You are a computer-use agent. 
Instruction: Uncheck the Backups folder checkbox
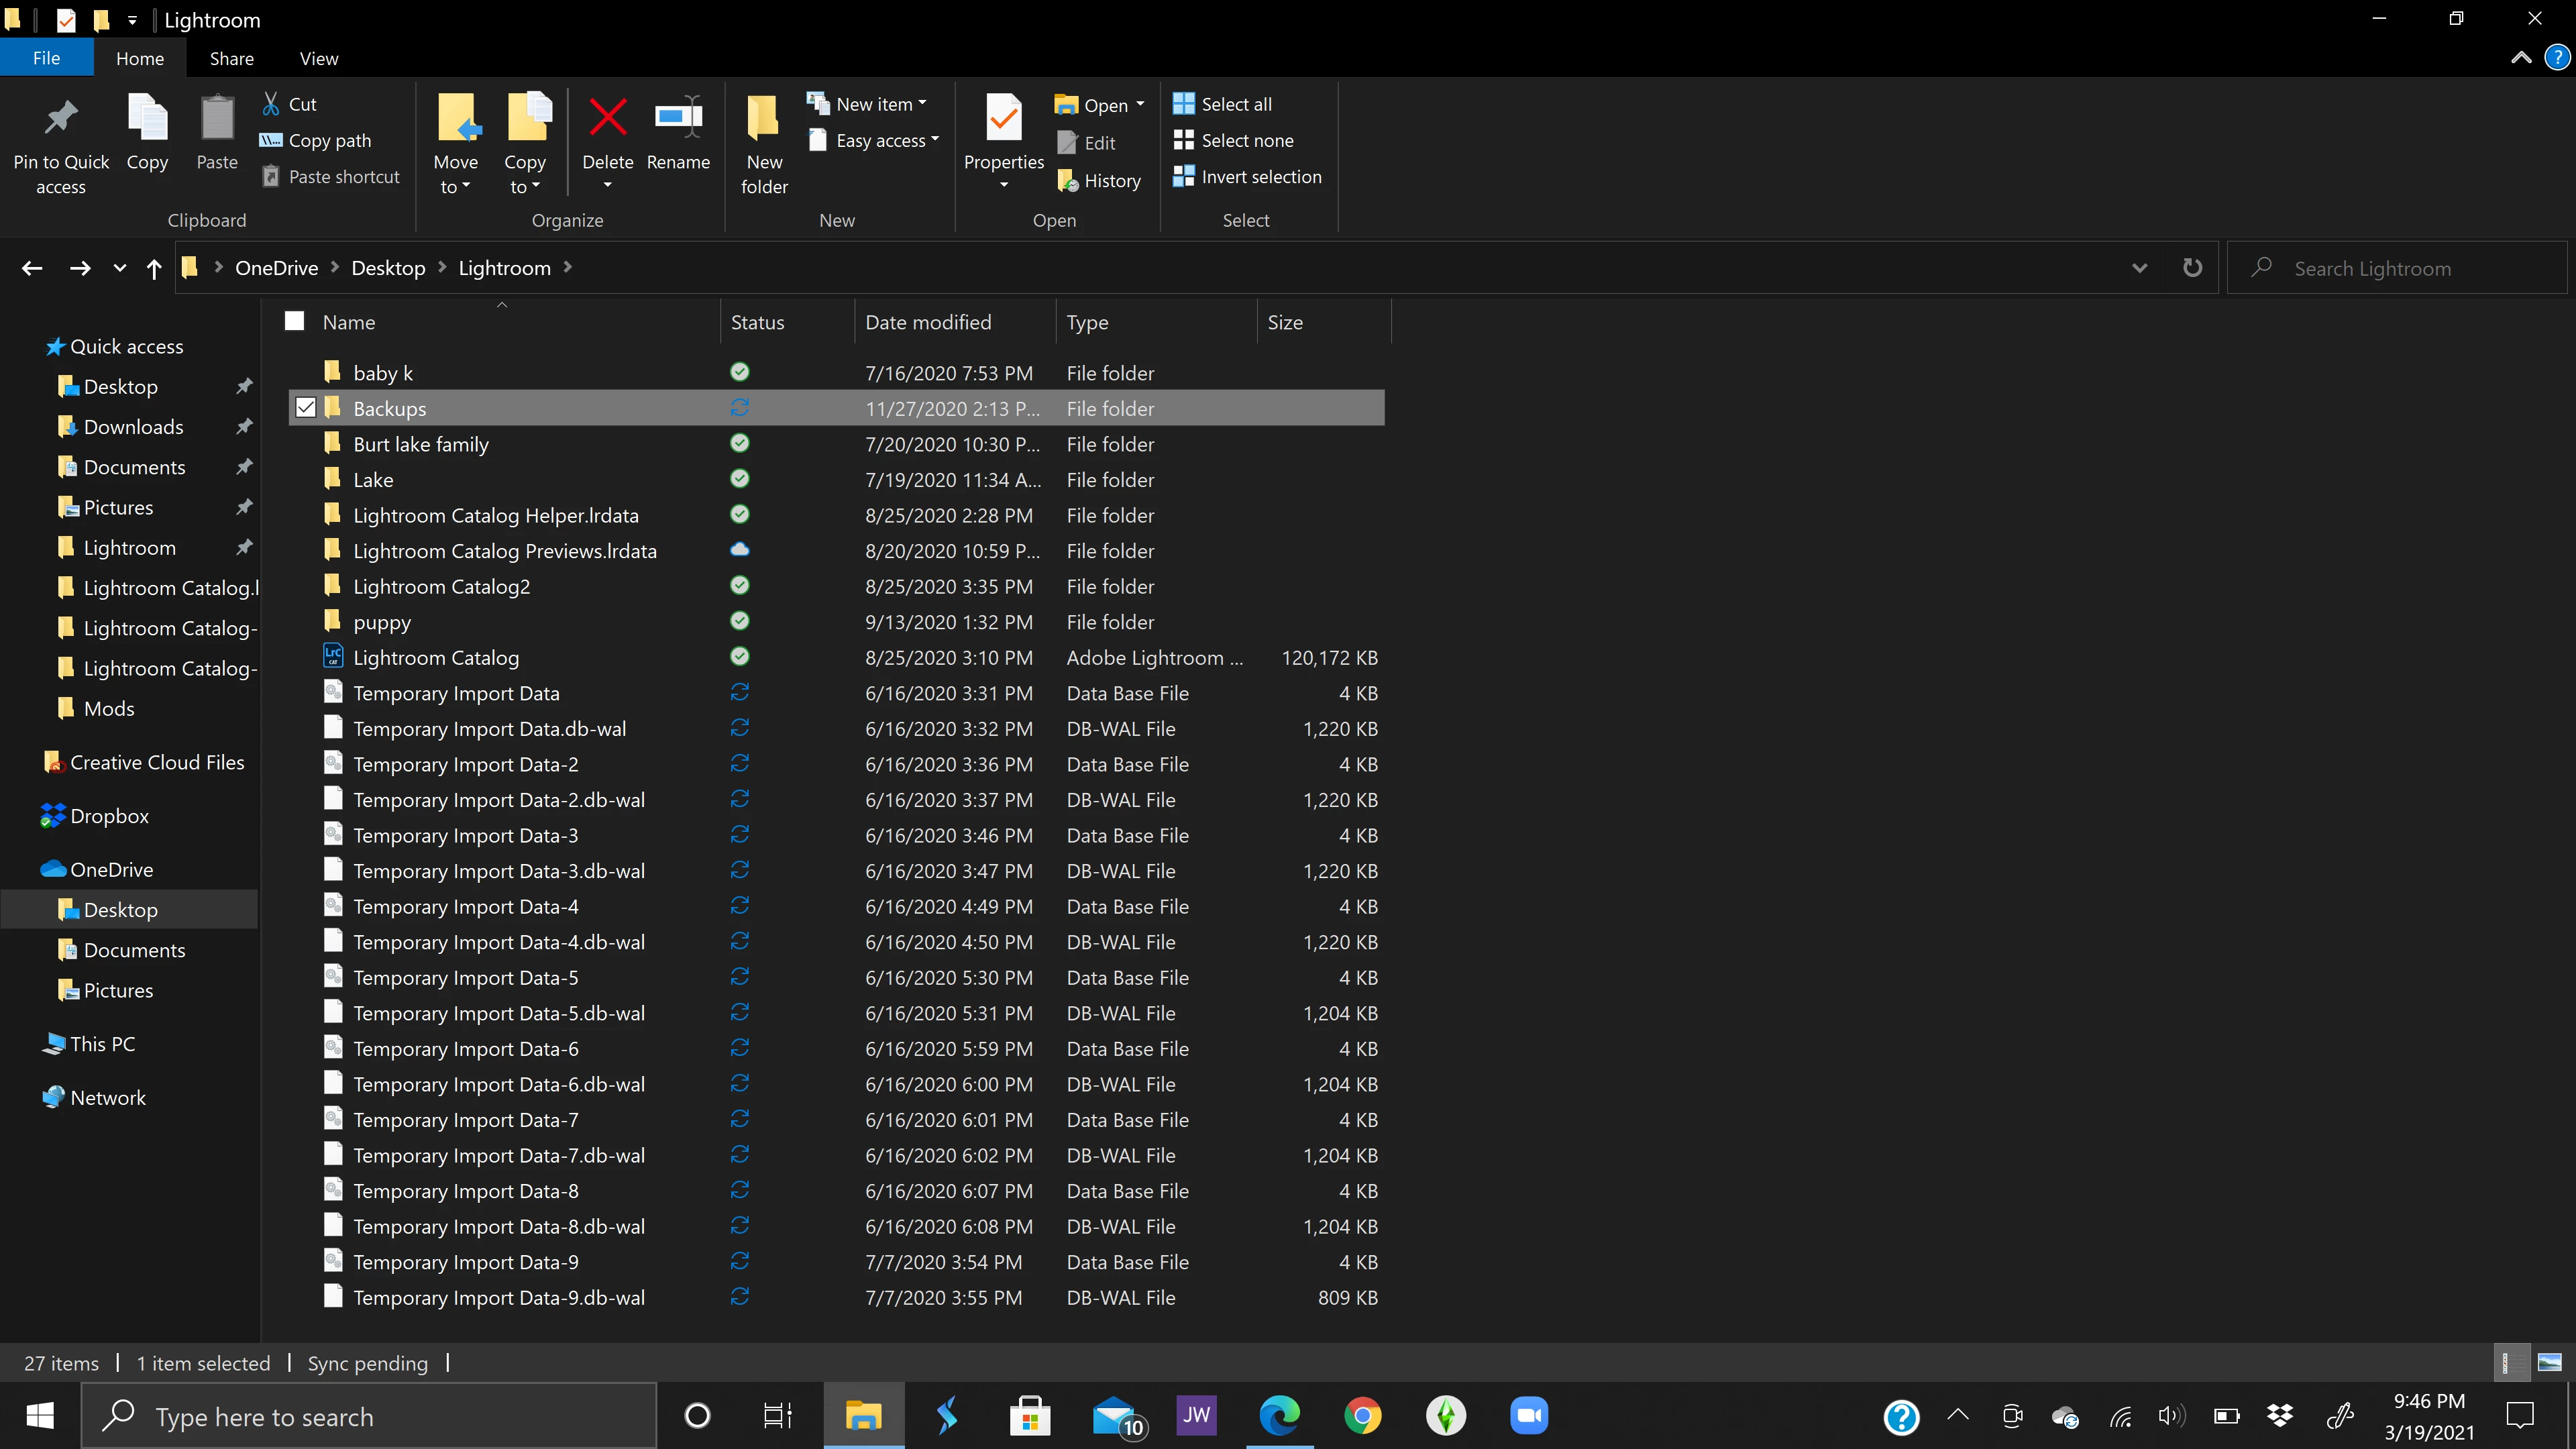tap(306, 408)
